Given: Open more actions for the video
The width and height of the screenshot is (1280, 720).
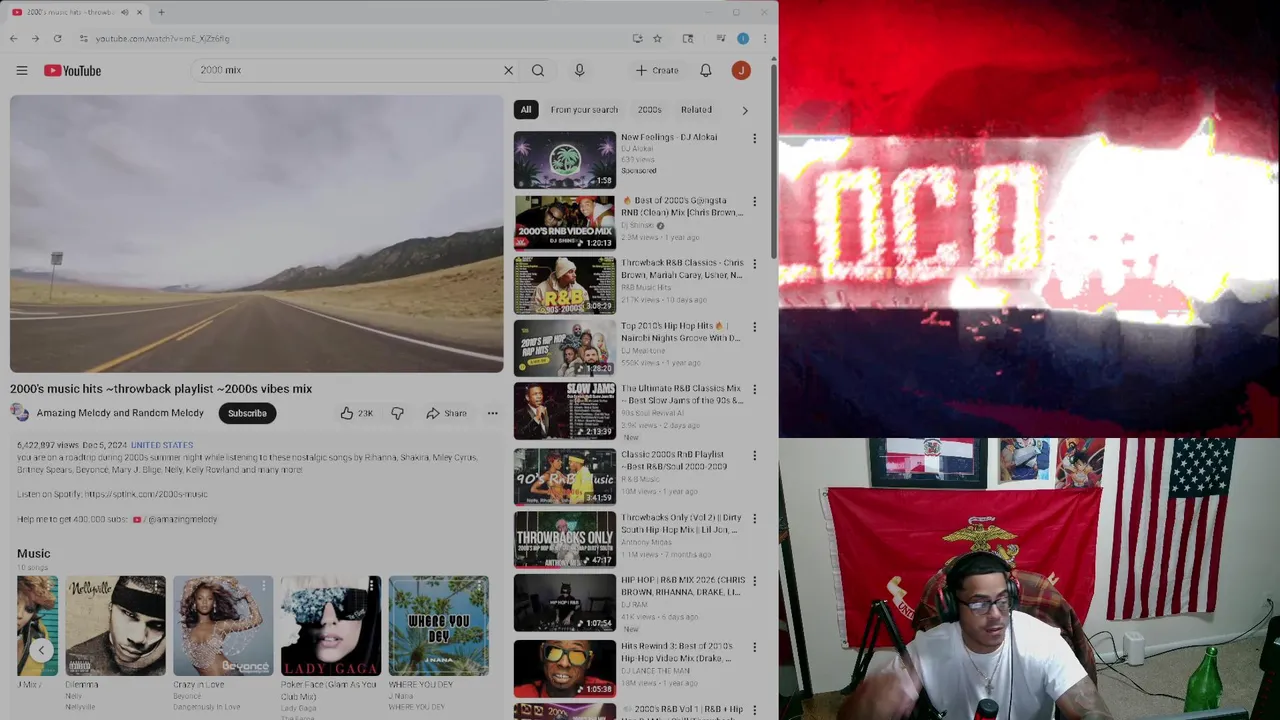Looking at the screenshot, I should (492, 413).
